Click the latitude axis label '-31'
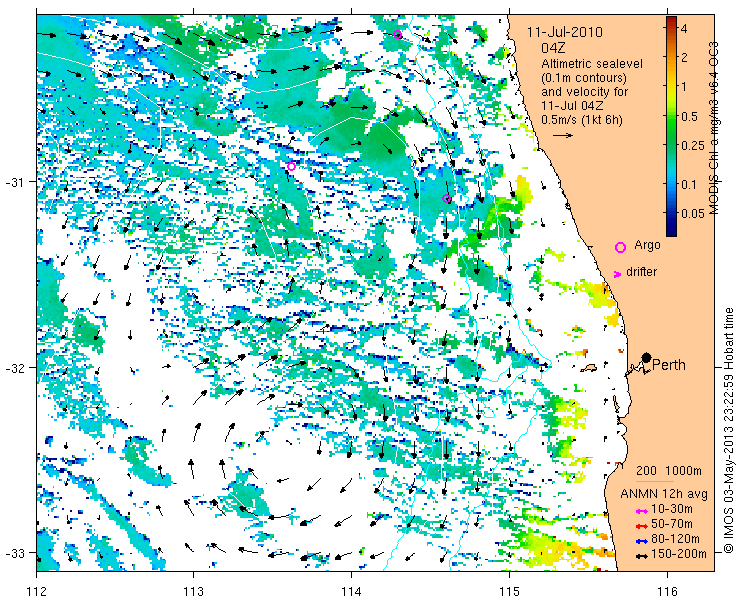Screen dimensions: 740x600 (15, 182)
